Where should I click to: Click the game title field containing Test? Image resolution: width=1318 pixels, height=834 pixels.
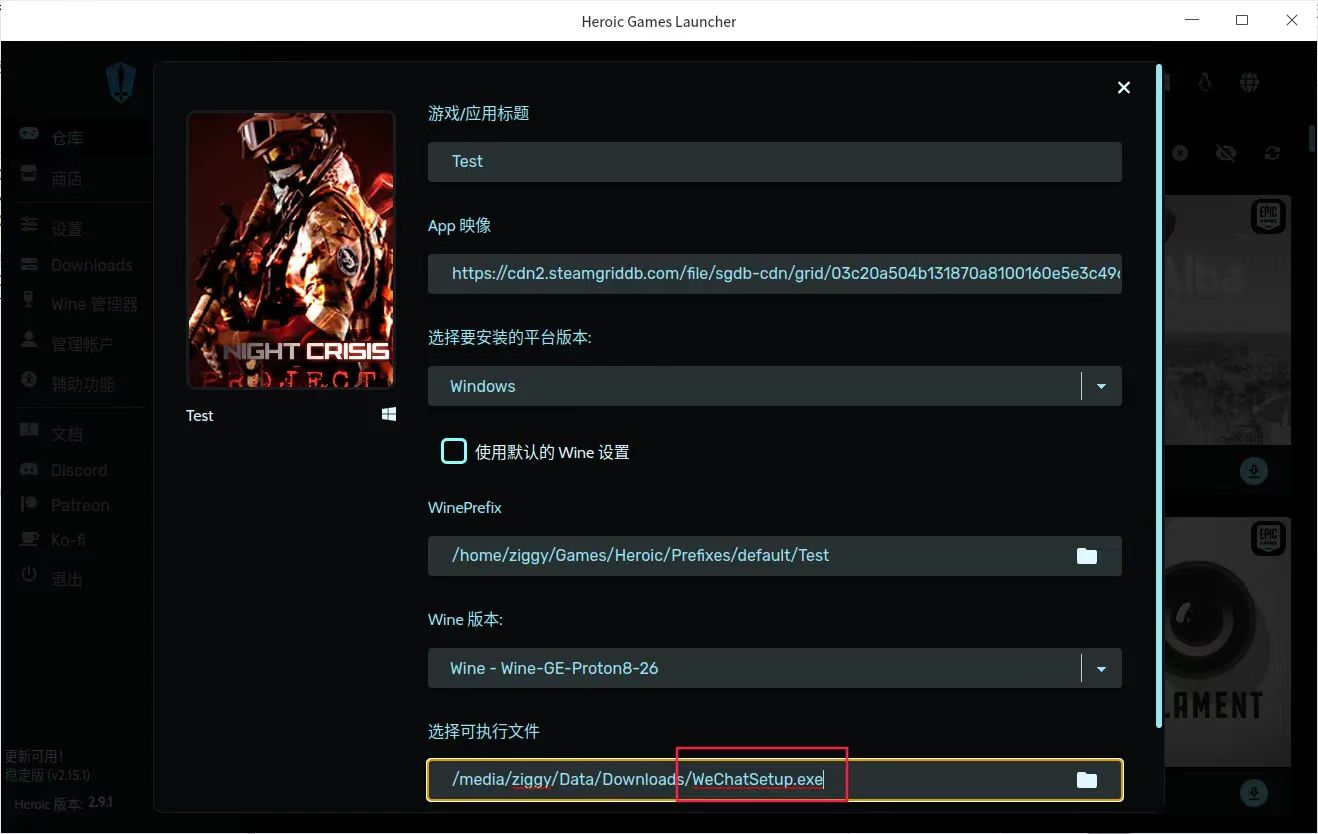pos(774,161)
